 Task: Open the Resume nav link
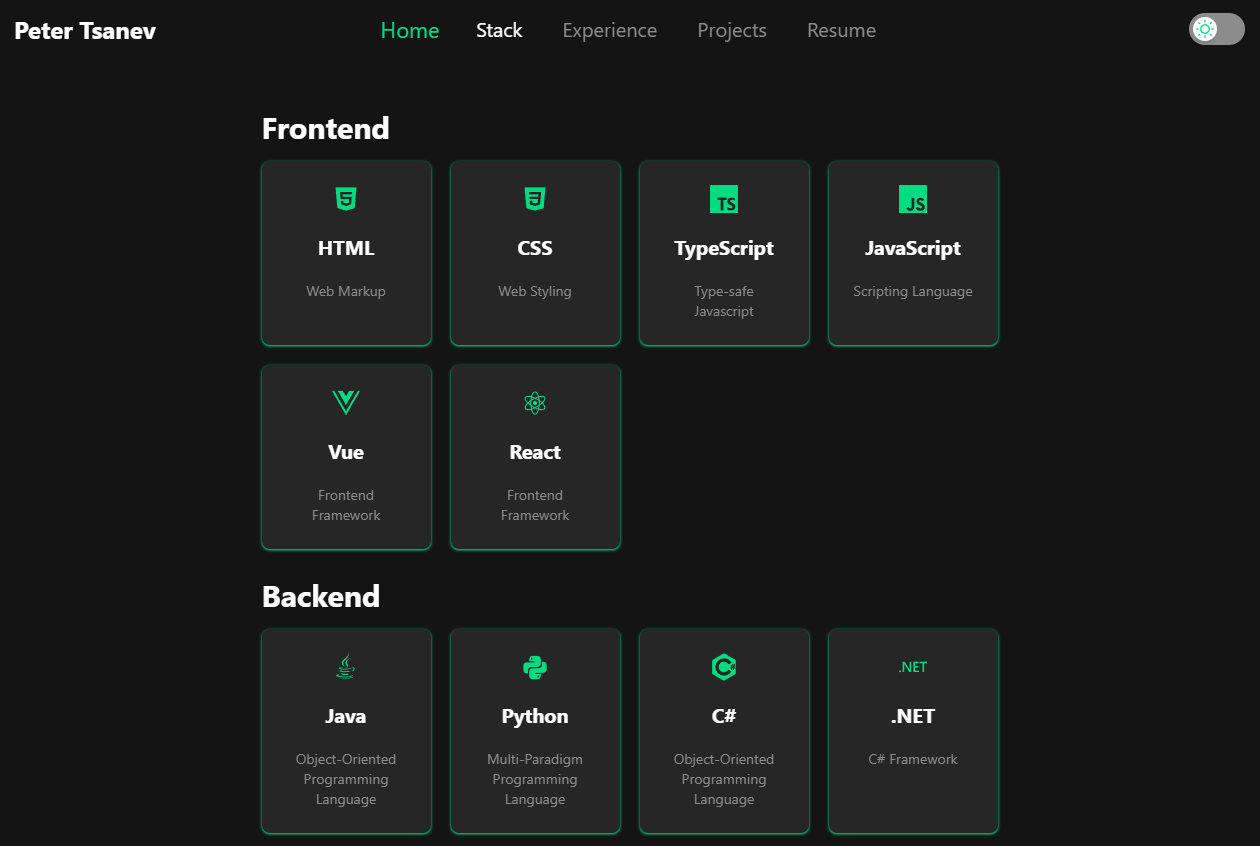click(x=841, y=30)
